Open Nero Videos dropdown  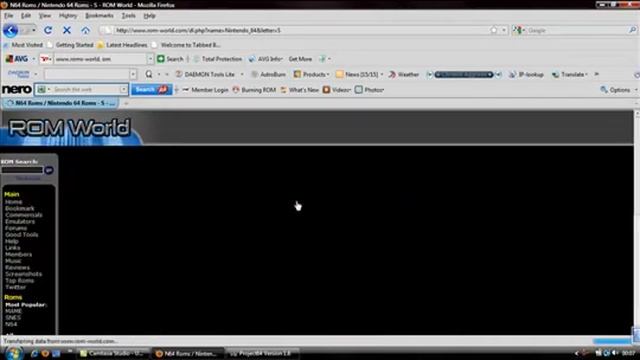(x=337, y=90)
